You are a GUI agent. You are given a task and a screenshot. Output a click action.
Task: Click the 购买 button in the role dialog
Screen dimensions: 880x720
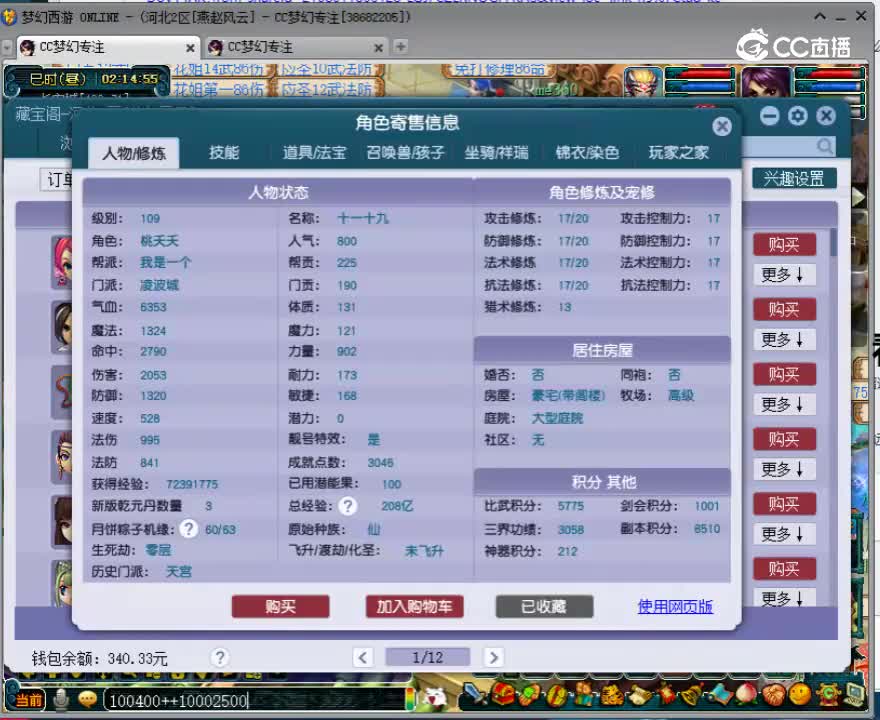pyautogui.click(x=280, y=607)
